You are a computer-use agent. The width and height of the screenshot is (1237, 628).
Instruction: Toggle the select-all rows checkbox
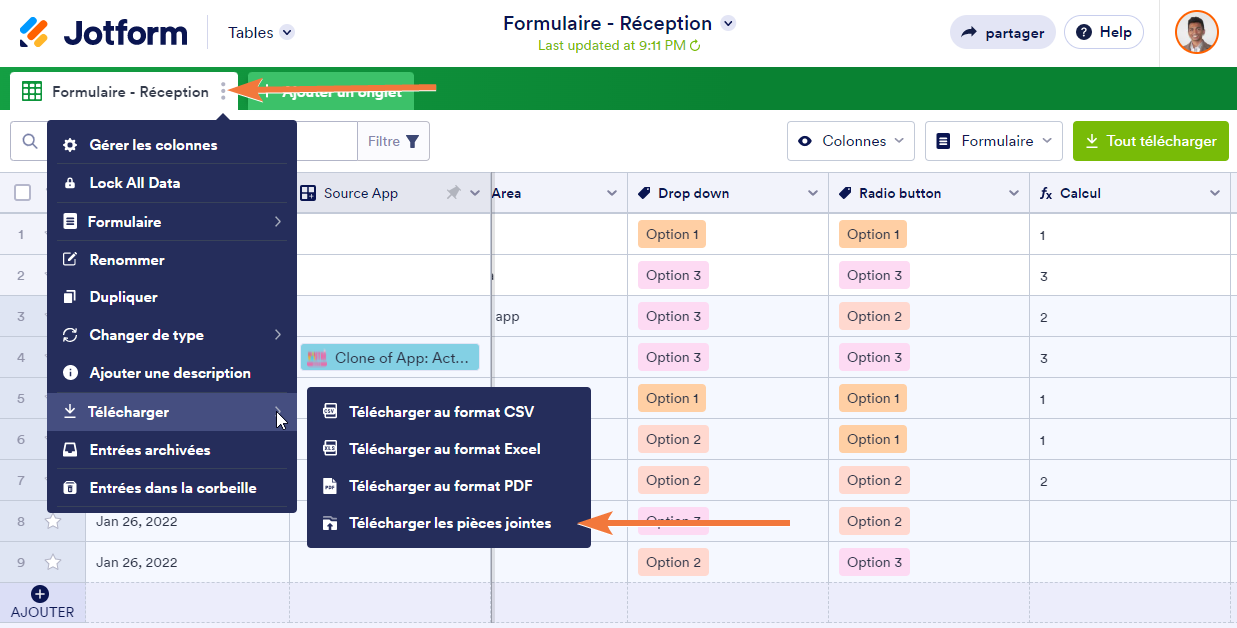click(x=23, y=193)
